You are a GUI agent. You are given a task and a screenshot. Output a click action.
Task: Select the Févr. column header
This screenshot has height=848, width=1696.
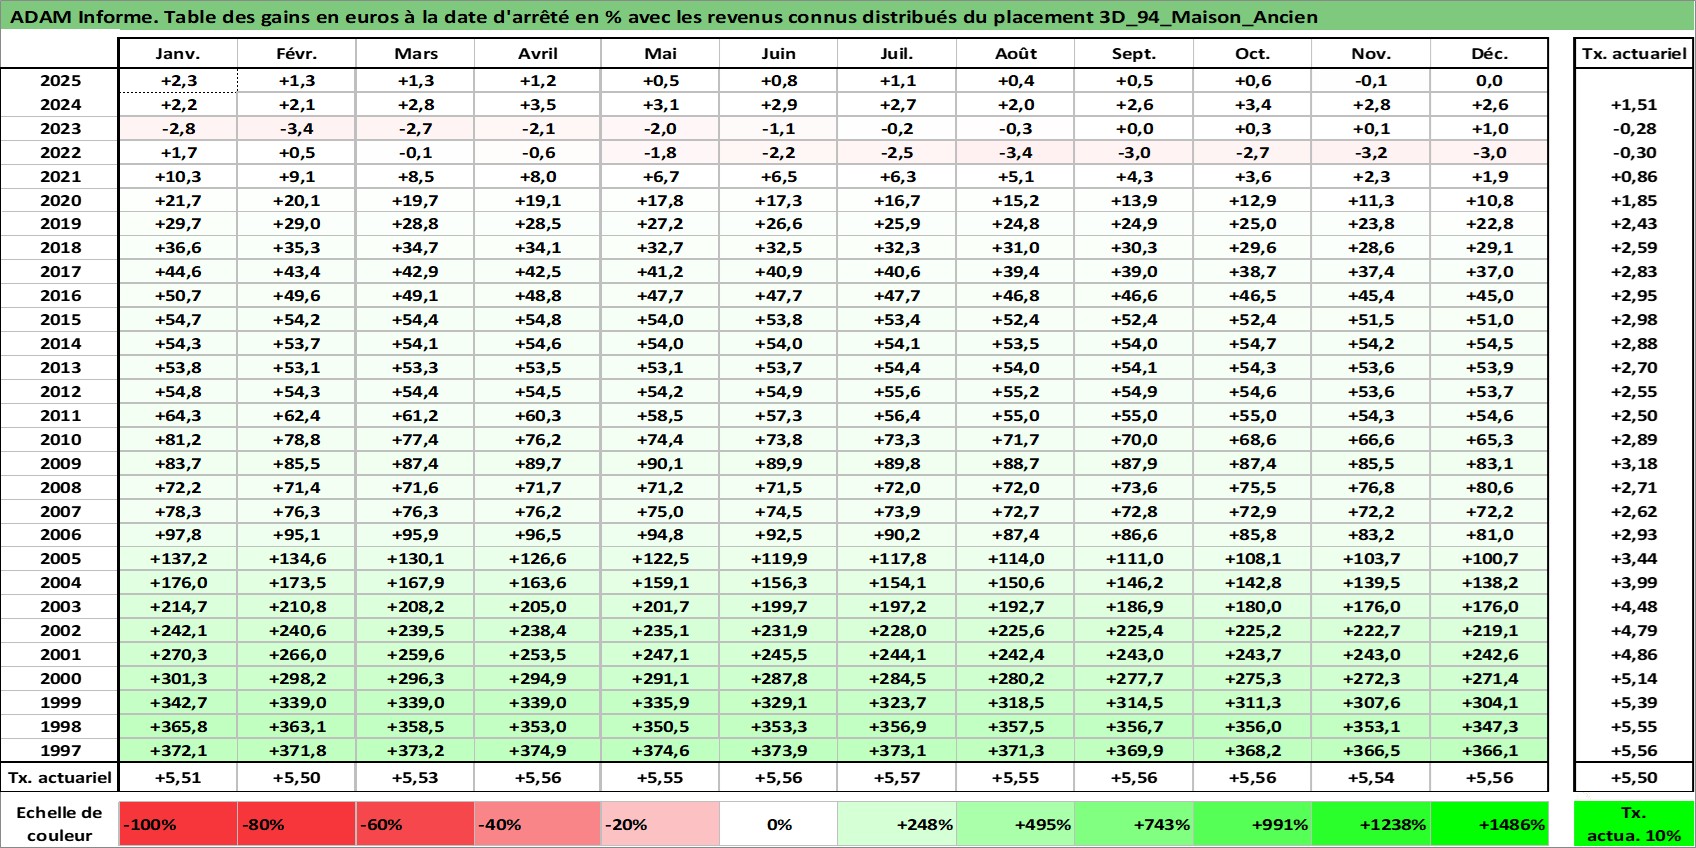[x=297, y=54]
